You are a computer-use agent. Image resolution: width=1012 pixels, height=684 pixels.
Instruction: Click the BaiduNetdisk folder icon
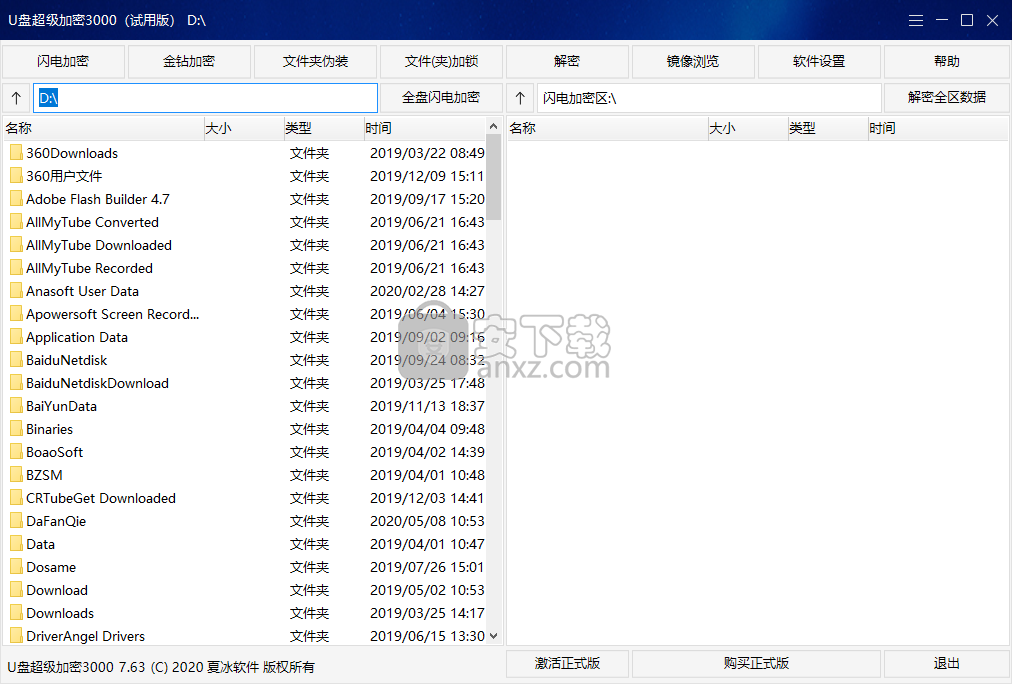click(16, 359)
